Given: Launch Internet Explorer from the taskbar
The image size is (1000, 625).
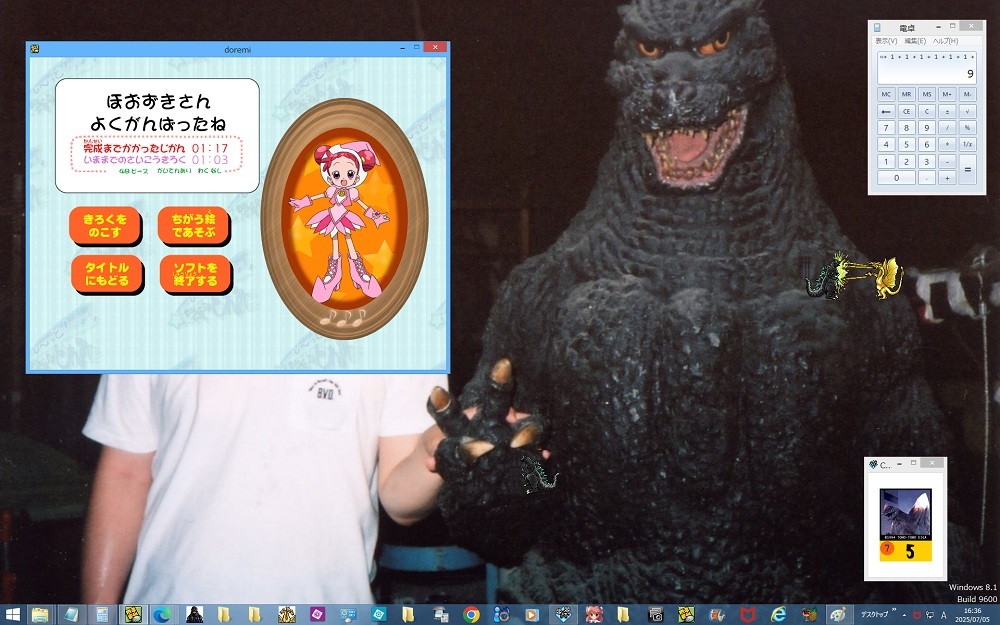Looking at the screenshot, I should [x=778, y=615].
